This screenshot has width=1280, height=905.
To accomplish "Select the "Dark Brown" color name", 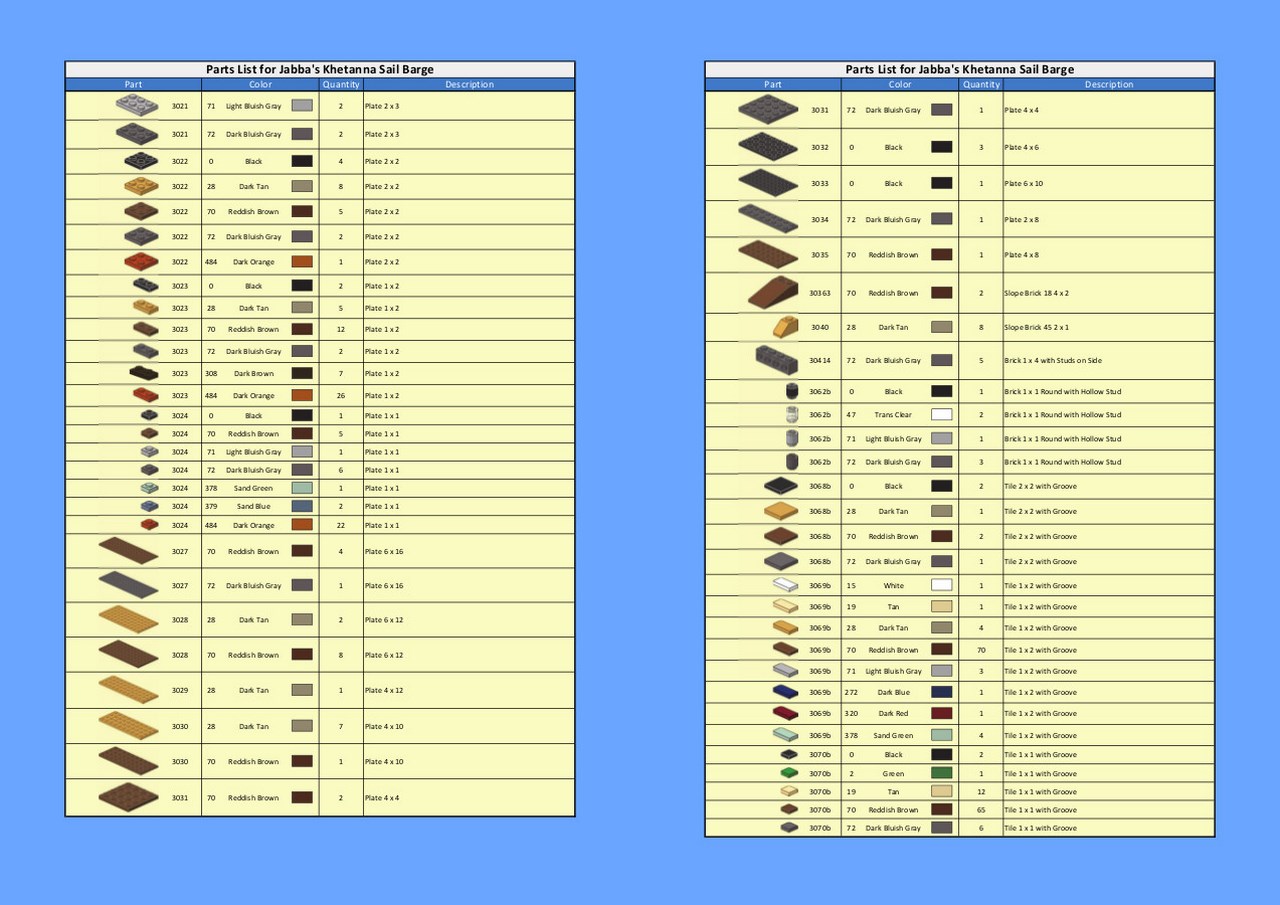I will 254,373.
